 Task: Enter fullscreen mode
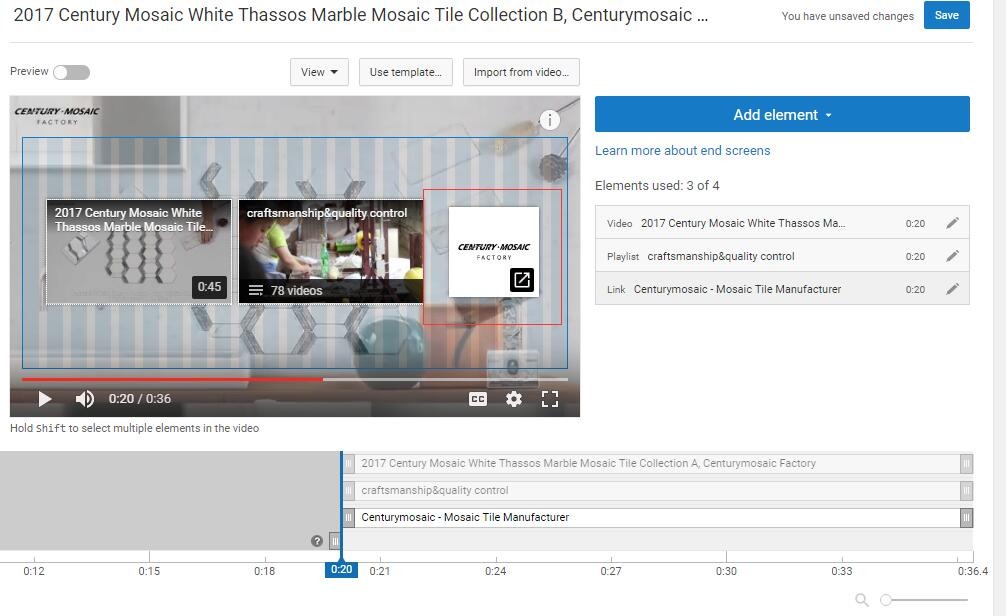pyautogui.click(x=550, y=399)
